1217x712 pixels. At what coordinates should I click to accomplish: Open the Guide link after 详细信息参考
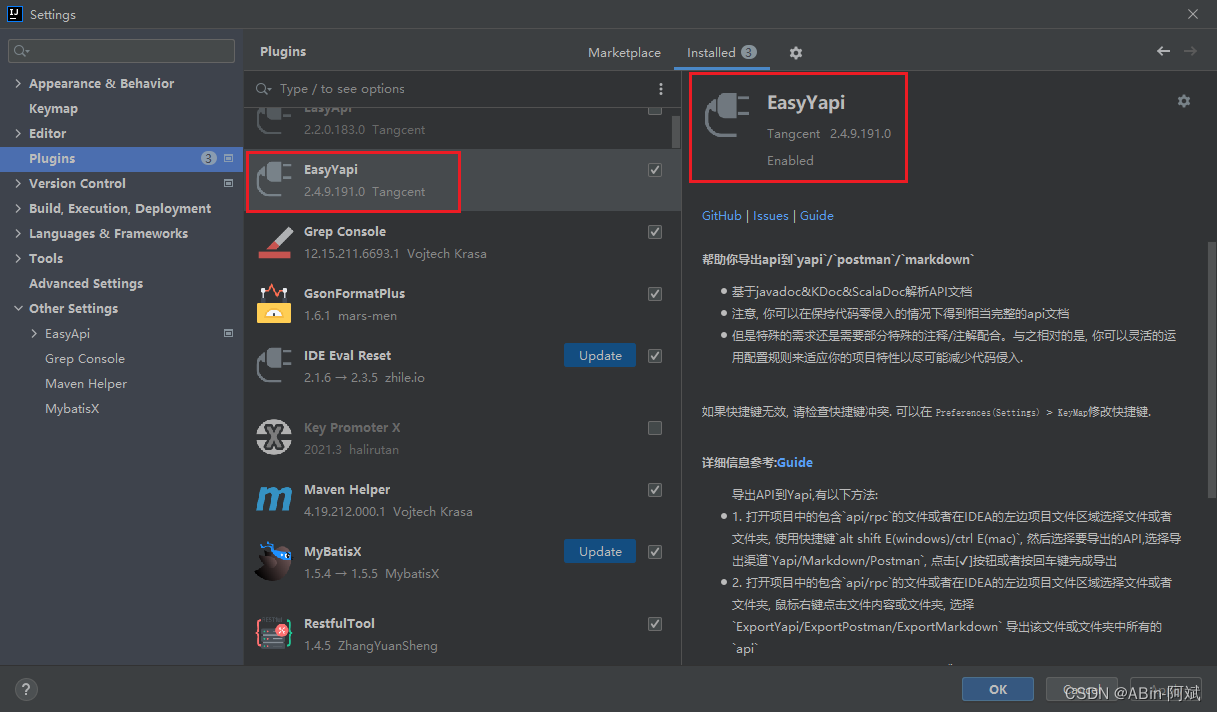point(795,462)
